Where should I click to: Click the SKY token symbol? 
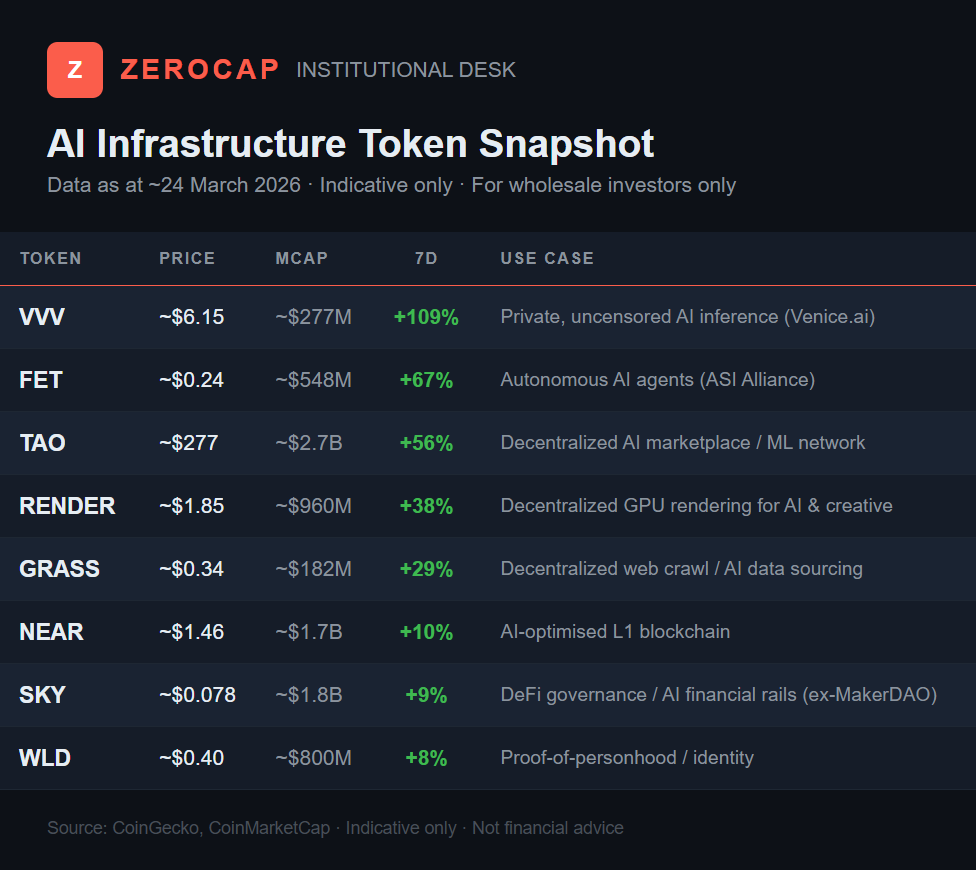(x=42, y=695)
